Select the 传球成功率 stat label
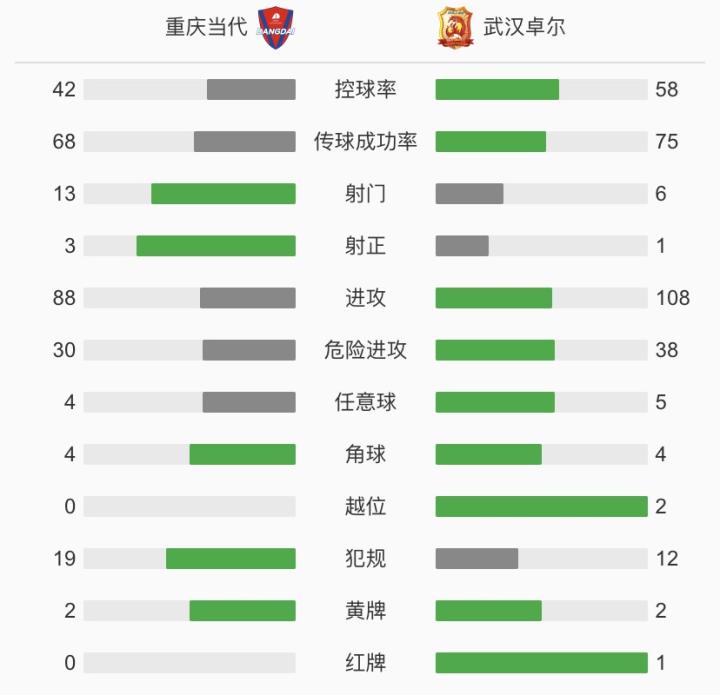The image size is (720, 695). tap(366, 141)
